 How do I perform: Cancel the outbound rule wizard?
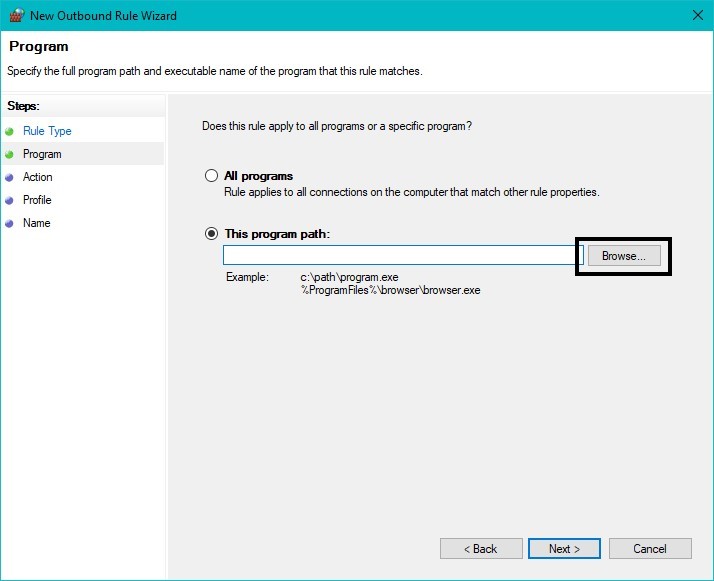coord(650,549)
